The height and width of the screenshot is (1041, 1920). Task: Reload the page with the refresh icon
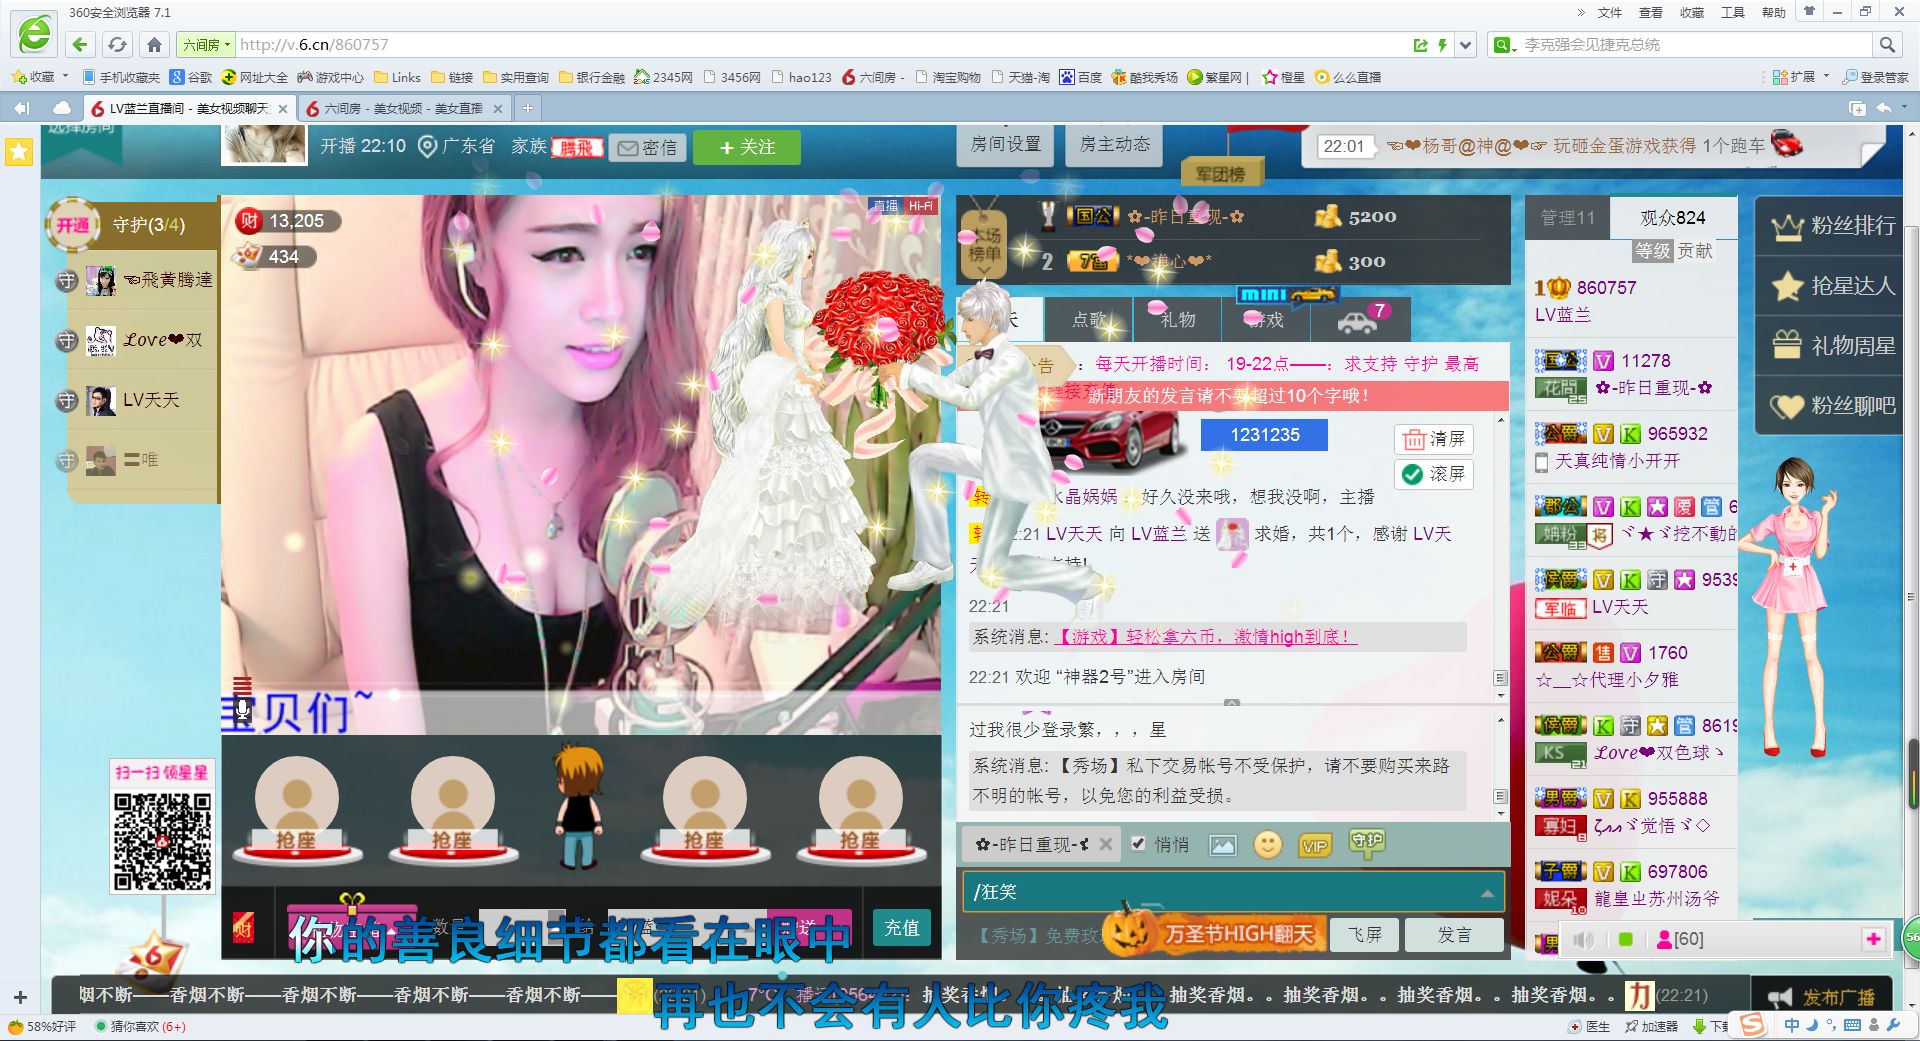click(118, 45)
